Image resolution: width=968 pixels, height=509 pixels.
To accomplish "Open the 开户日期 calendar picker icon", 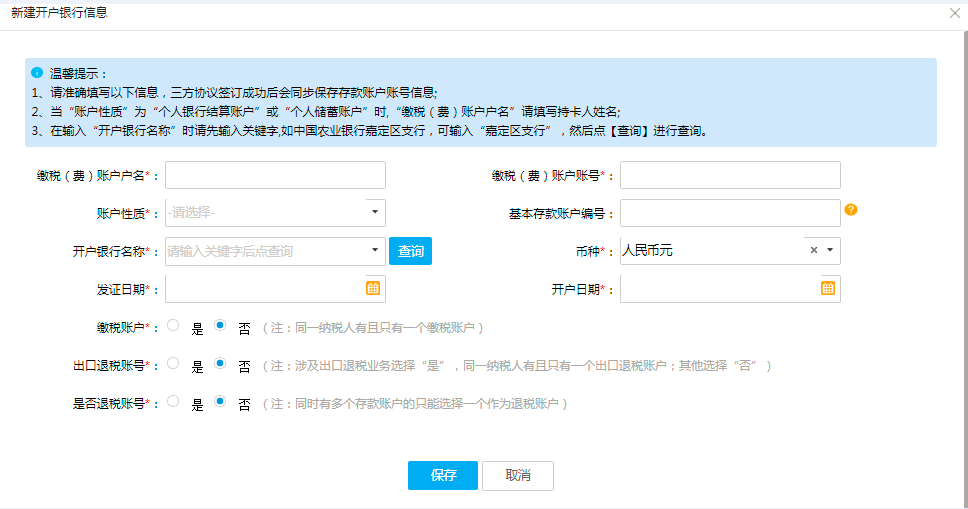I will [828, 288].
